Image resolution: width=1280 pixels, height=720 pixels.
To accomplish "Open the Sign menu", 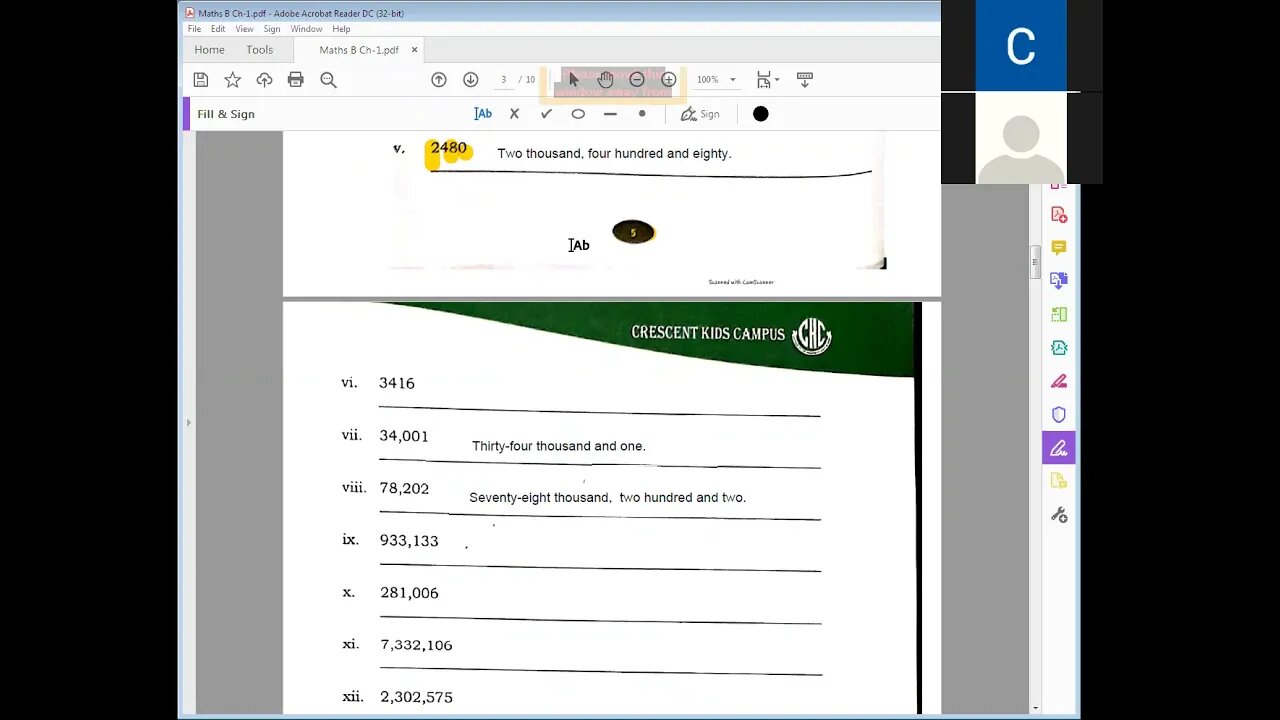I will [x=272, y=29].
